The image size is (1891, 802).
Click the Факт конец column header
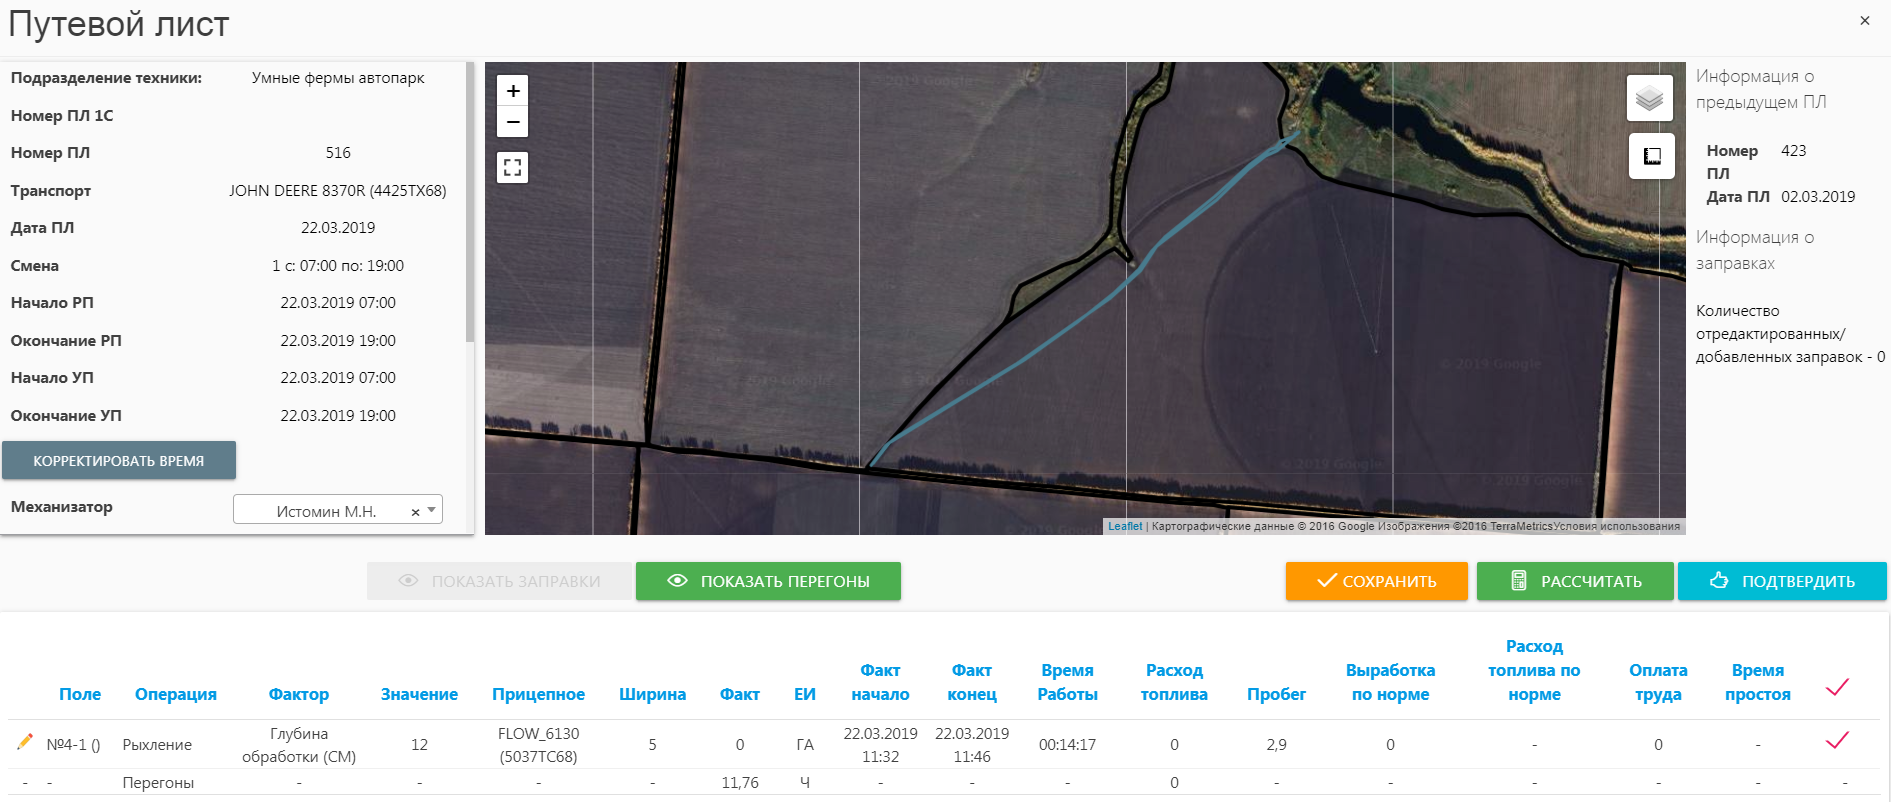click(x=972, y=682)
